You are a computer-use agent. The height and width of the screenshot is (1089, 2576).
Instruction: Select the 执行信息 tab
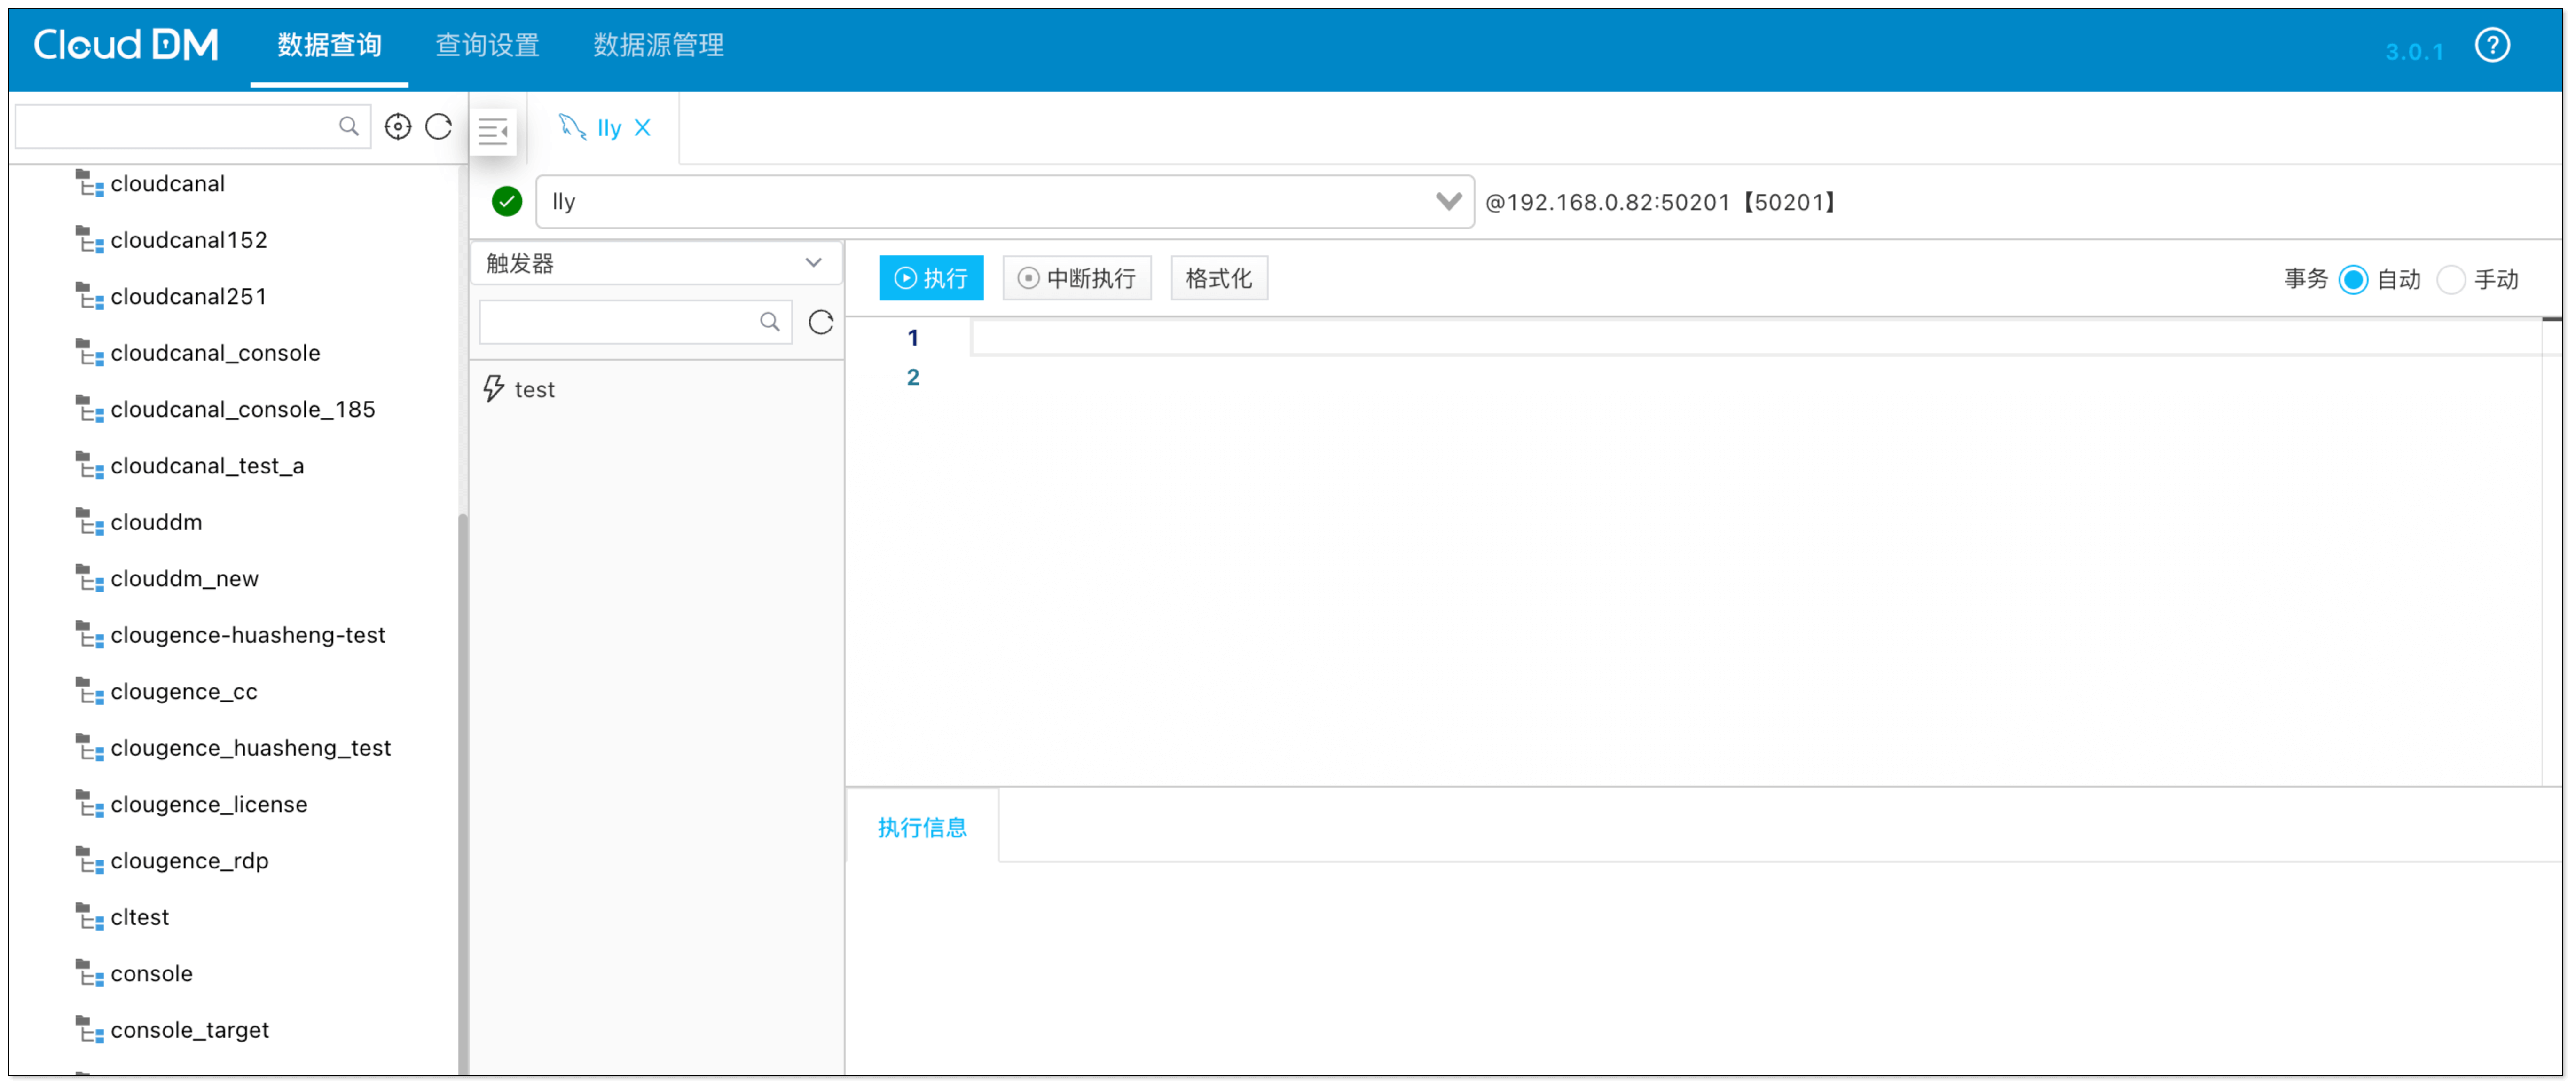click(x=921, y=827)
